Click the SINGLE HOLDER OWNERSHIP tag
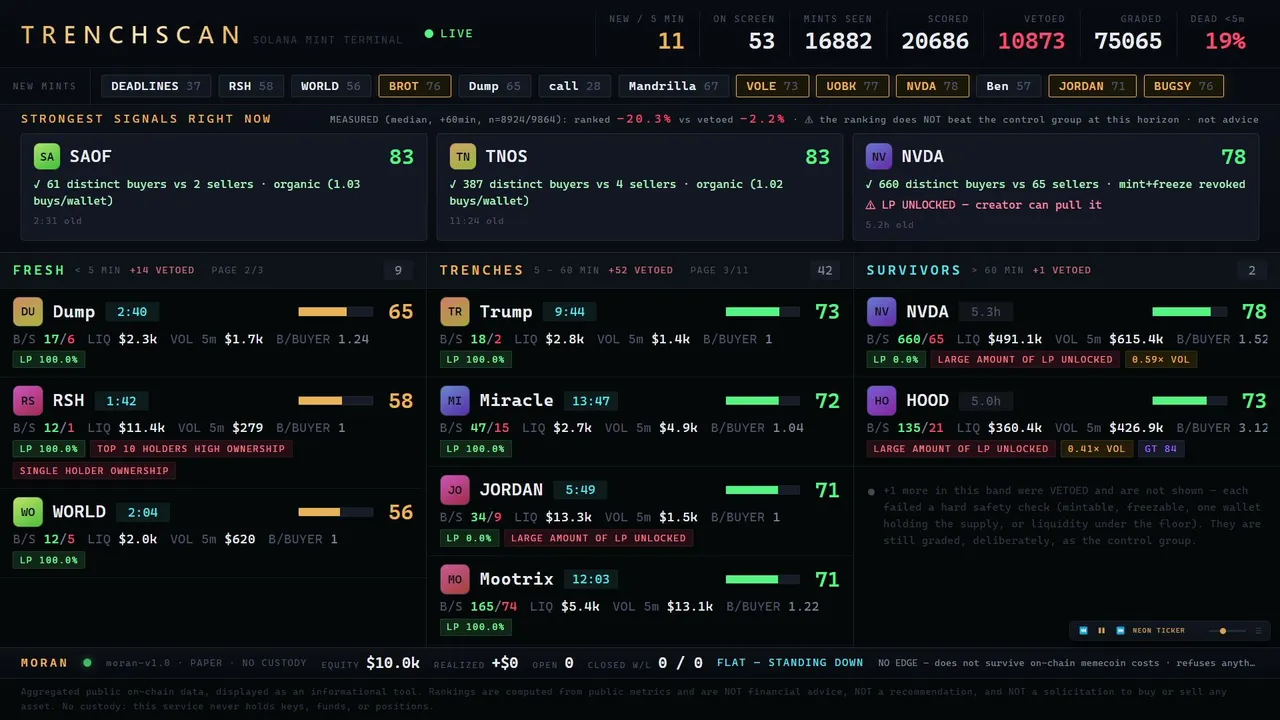Viewport: 1280px width, 720px height. point(95,471)
